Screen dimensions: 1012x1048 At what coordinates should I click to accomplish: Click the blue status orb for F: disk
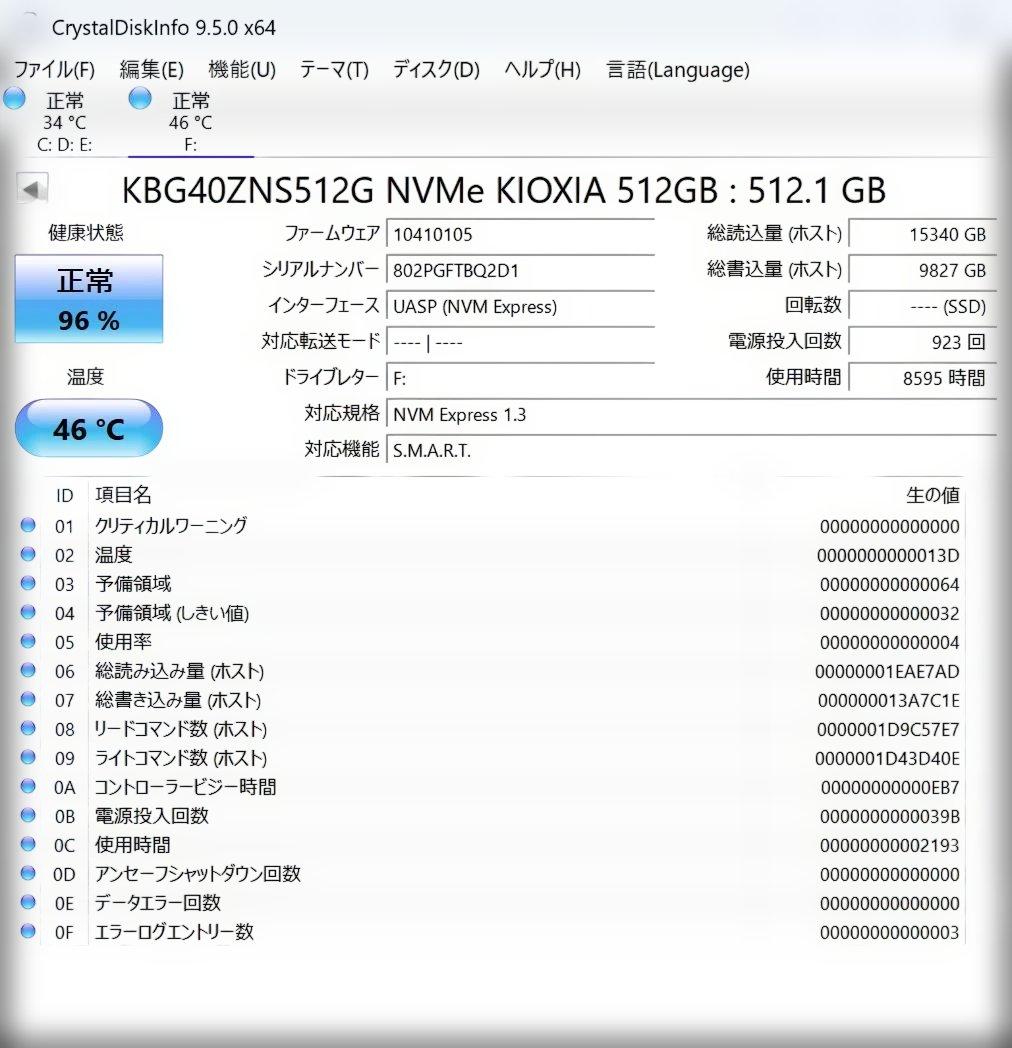[x=140, y=98]
